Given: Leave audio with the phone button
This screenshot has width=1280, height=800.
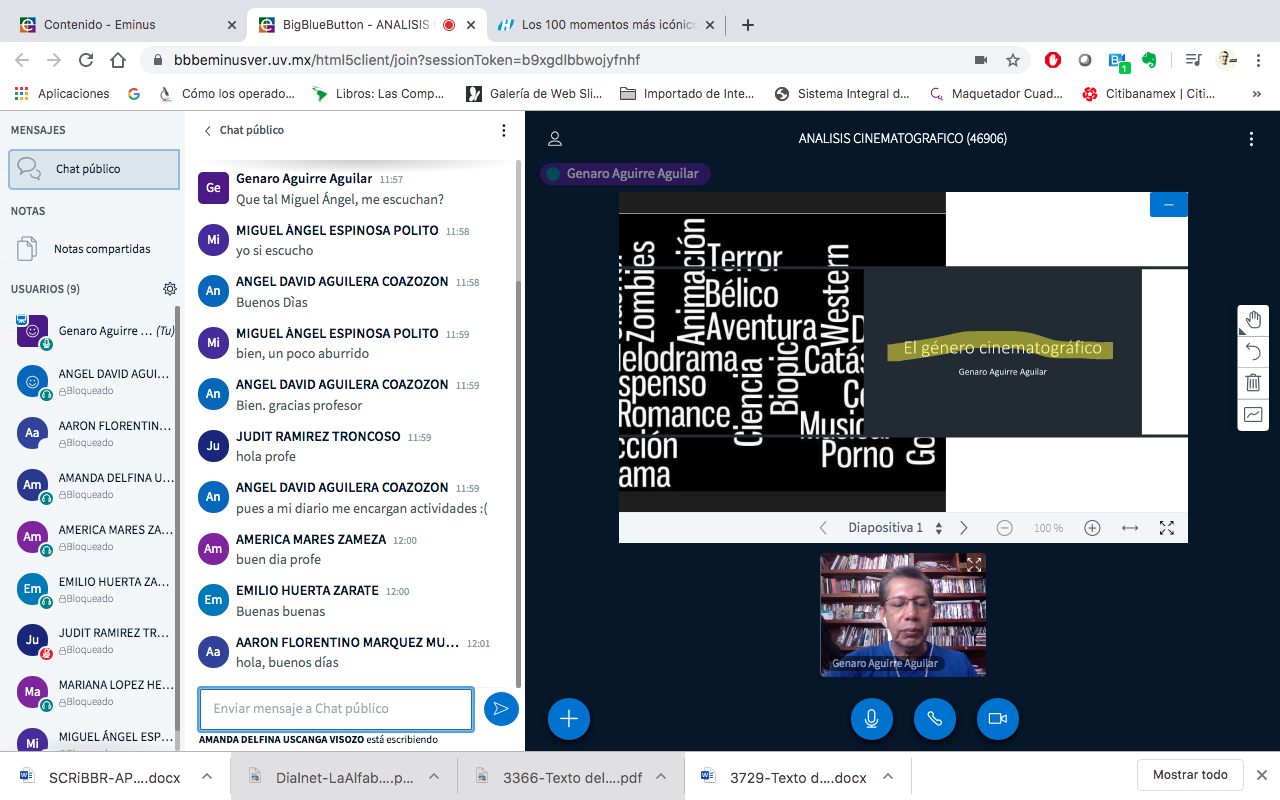Looking at the screenshot, I should coord(935,718).
